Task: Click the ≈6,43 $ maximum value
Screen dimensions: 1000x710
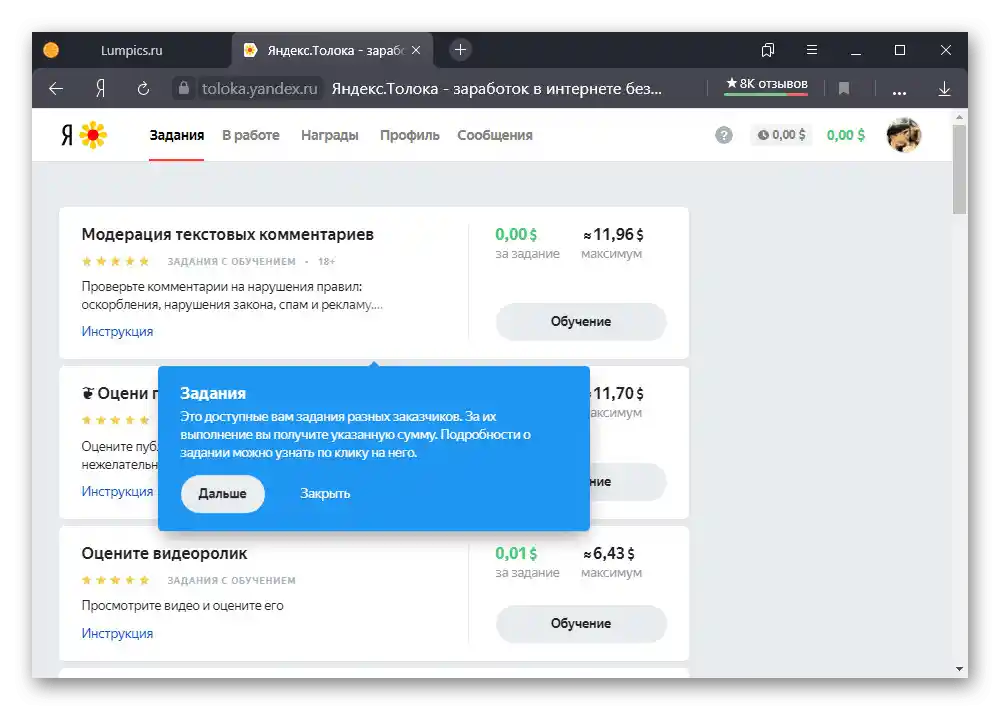Action: click(x=608, y=554)
